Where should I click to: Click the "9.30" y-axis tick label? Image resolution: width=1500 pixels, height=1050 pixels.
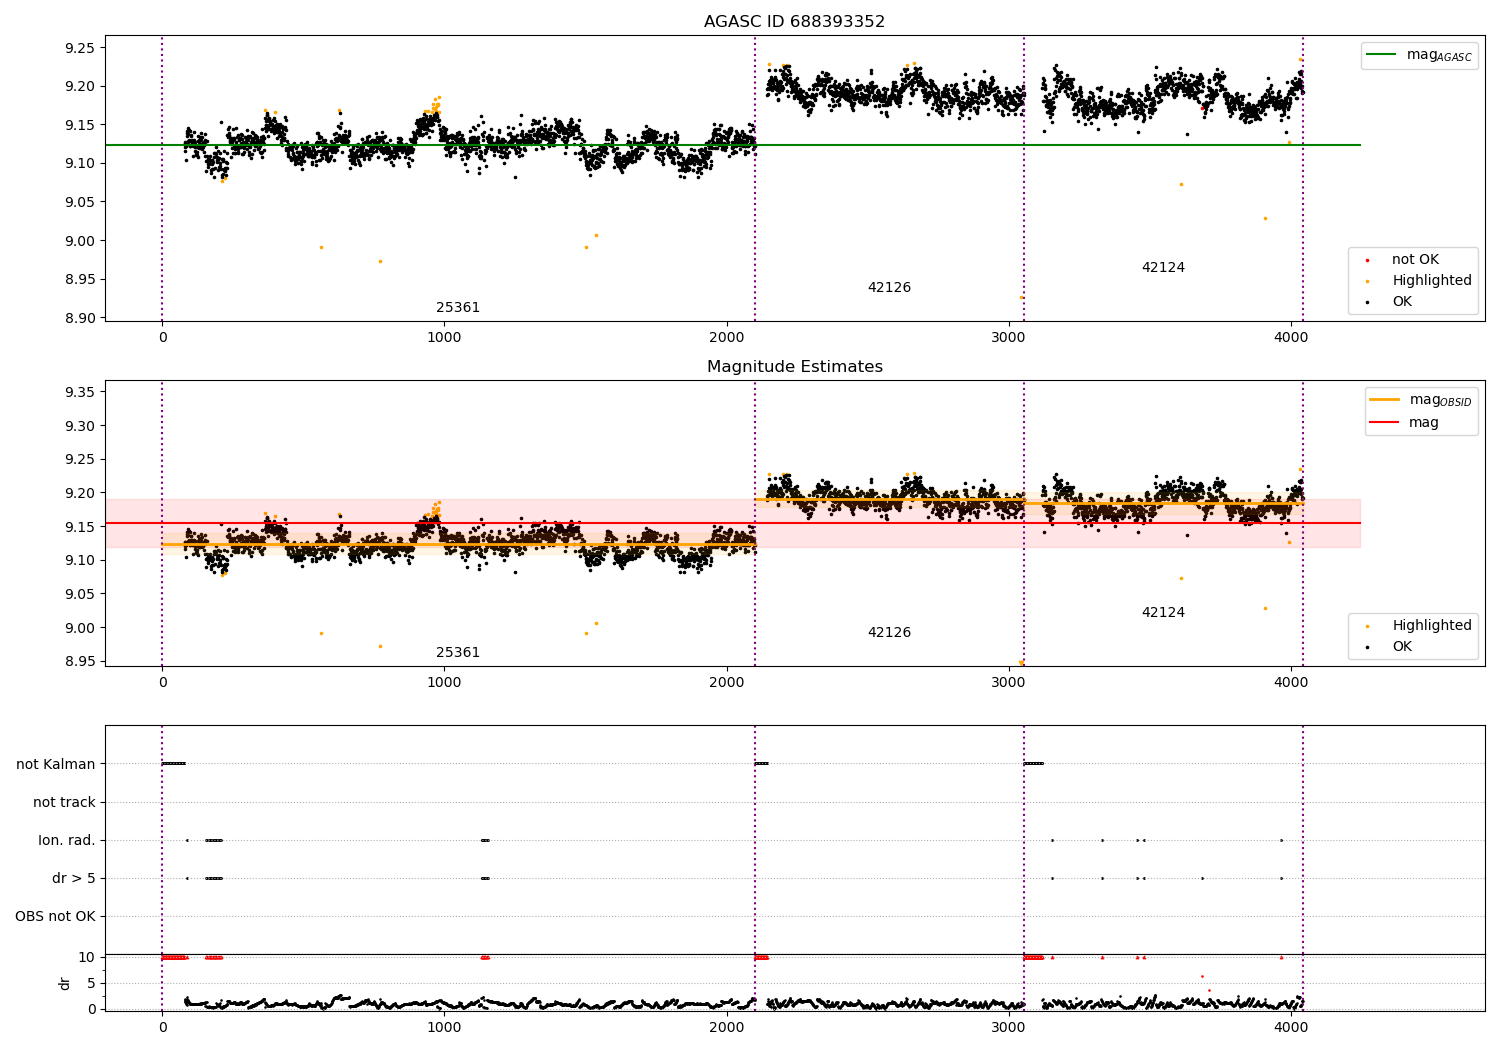click(x=80, y=426)
